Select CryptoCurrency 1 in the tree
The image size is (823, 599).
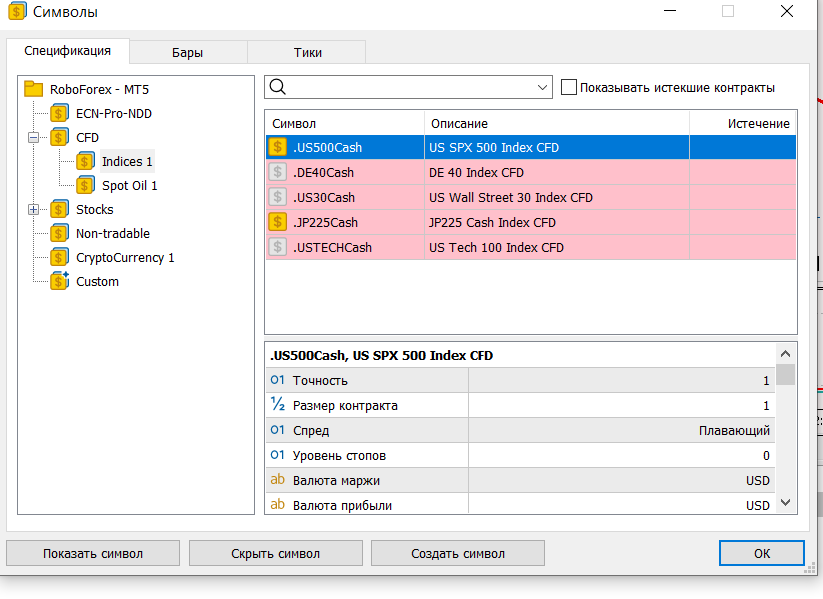coord(125,257)
